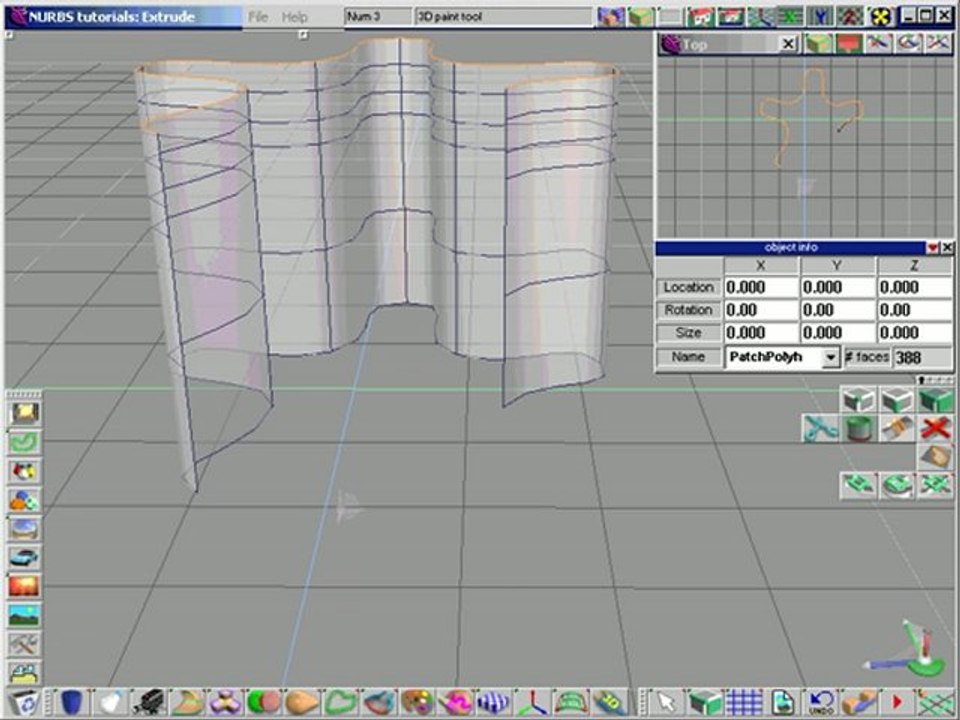This screenshot has height=720, width=960.
Task: Click the Rotation label button
Action: 689,310
